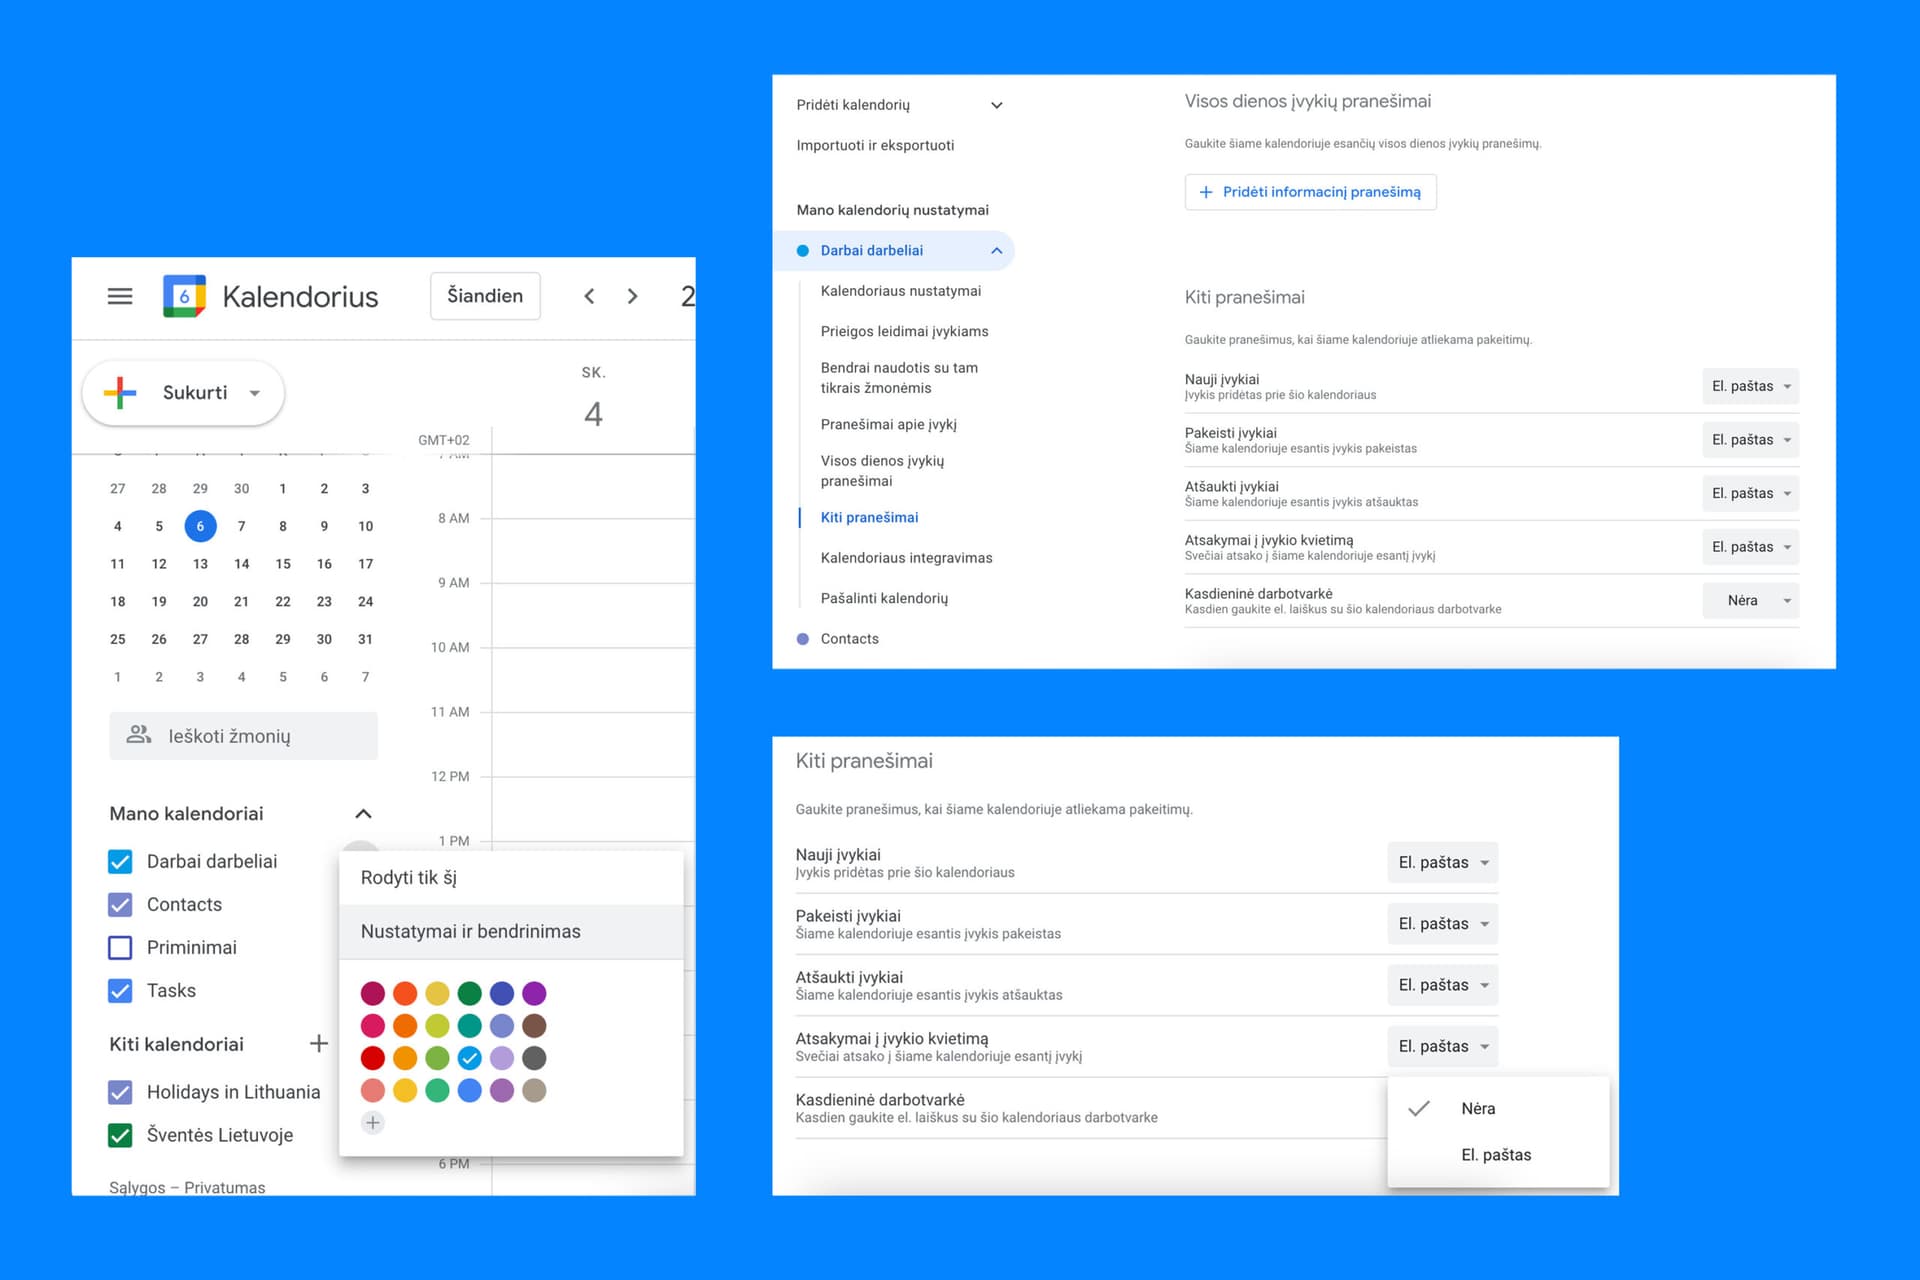Open Kasdieninė darbotvarkė Nėra dropdown
The height and width of the screenshot is (1280, 1920).
pyautogui.click(x=1750, y=601)
